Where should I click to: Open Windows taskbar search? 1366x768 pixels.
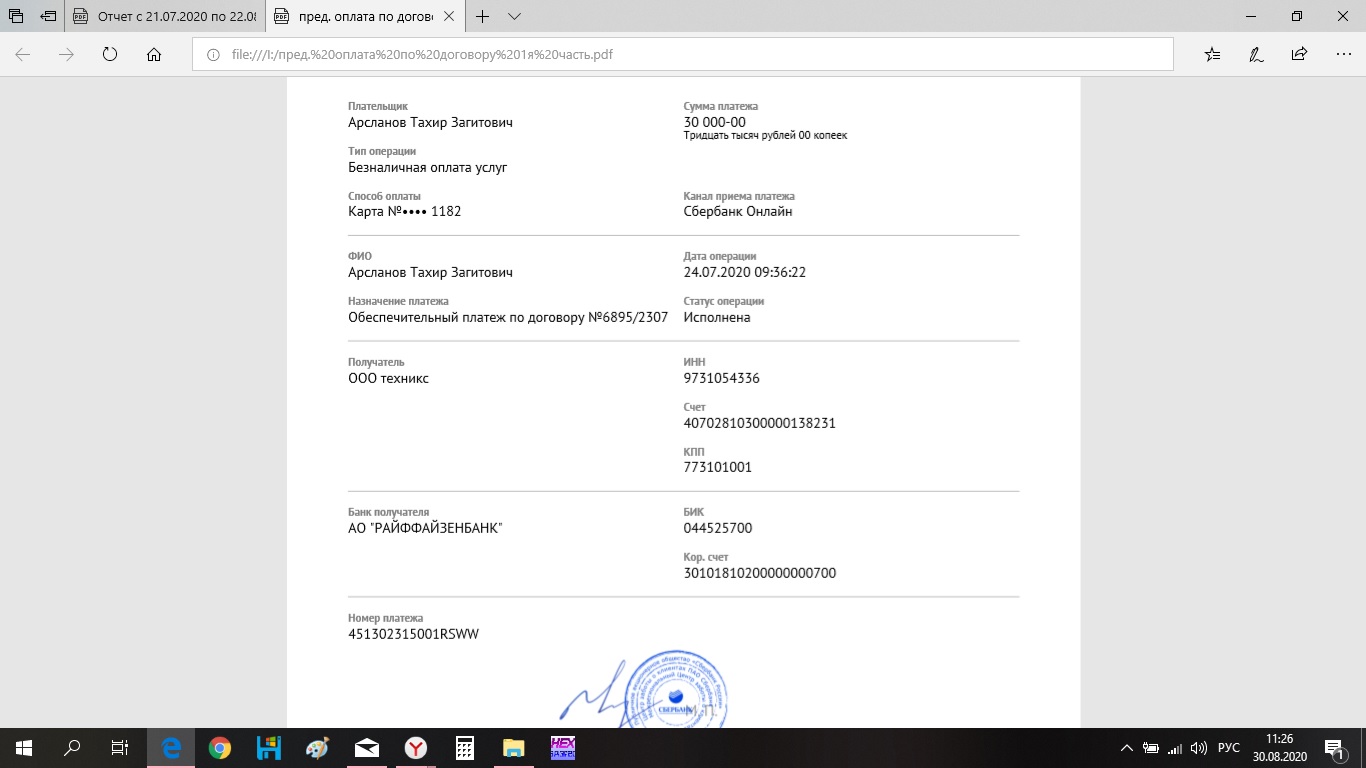pos(72,748)
